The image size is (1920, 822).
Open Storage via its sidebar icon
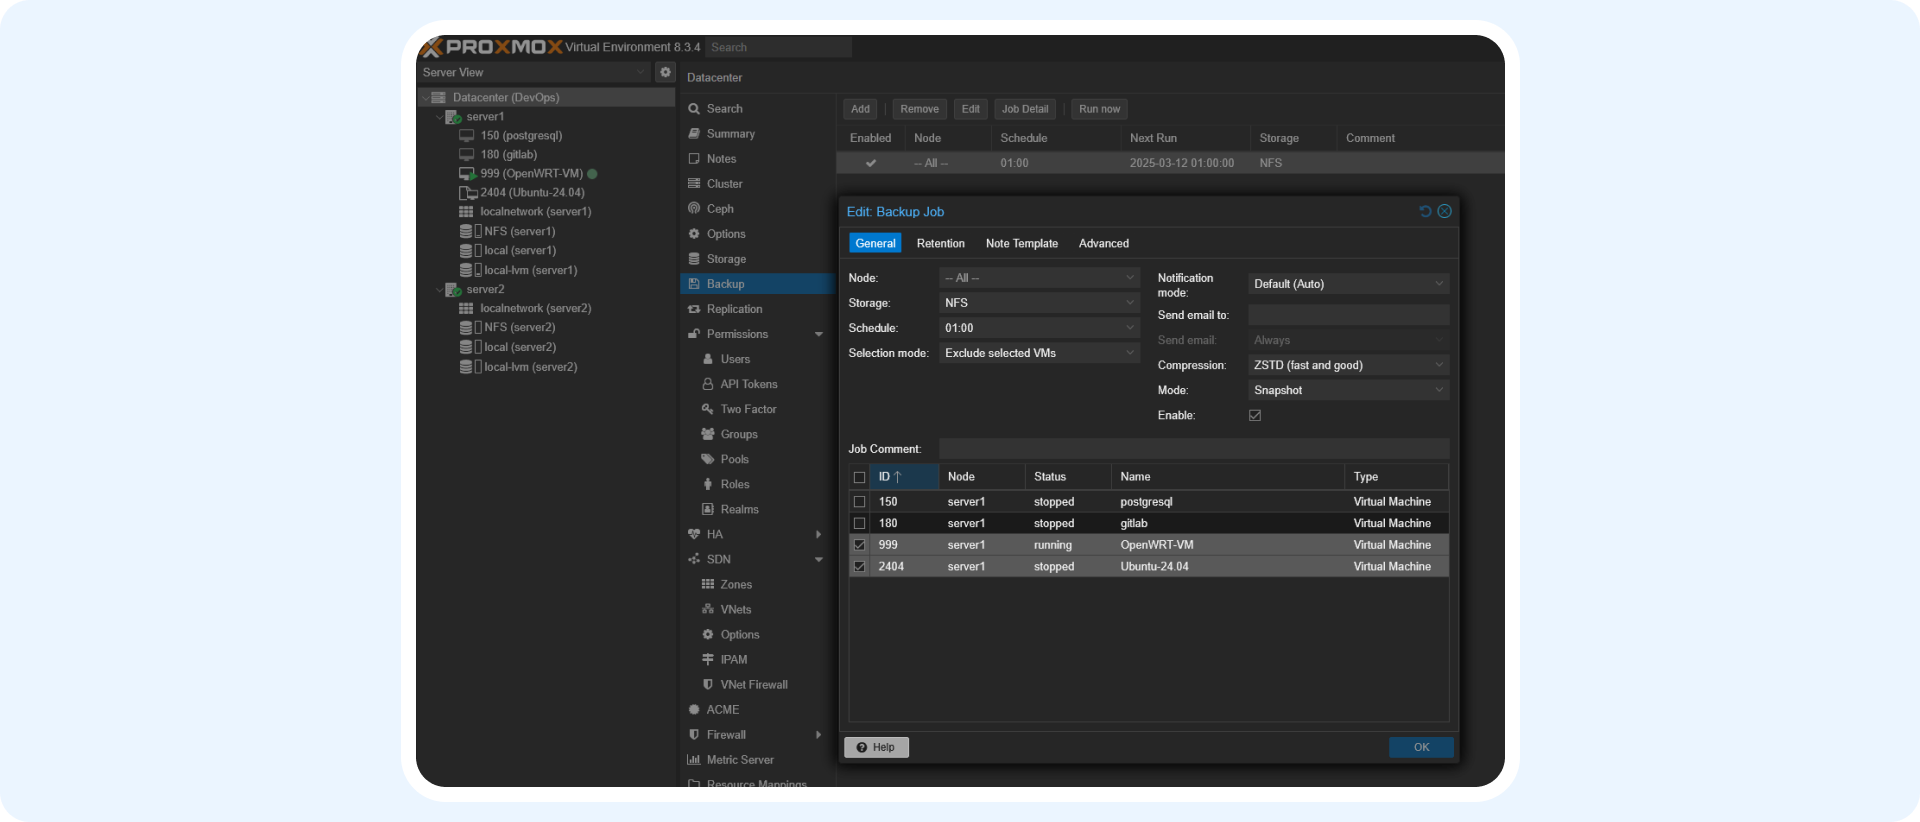click(x=694, y=259)
